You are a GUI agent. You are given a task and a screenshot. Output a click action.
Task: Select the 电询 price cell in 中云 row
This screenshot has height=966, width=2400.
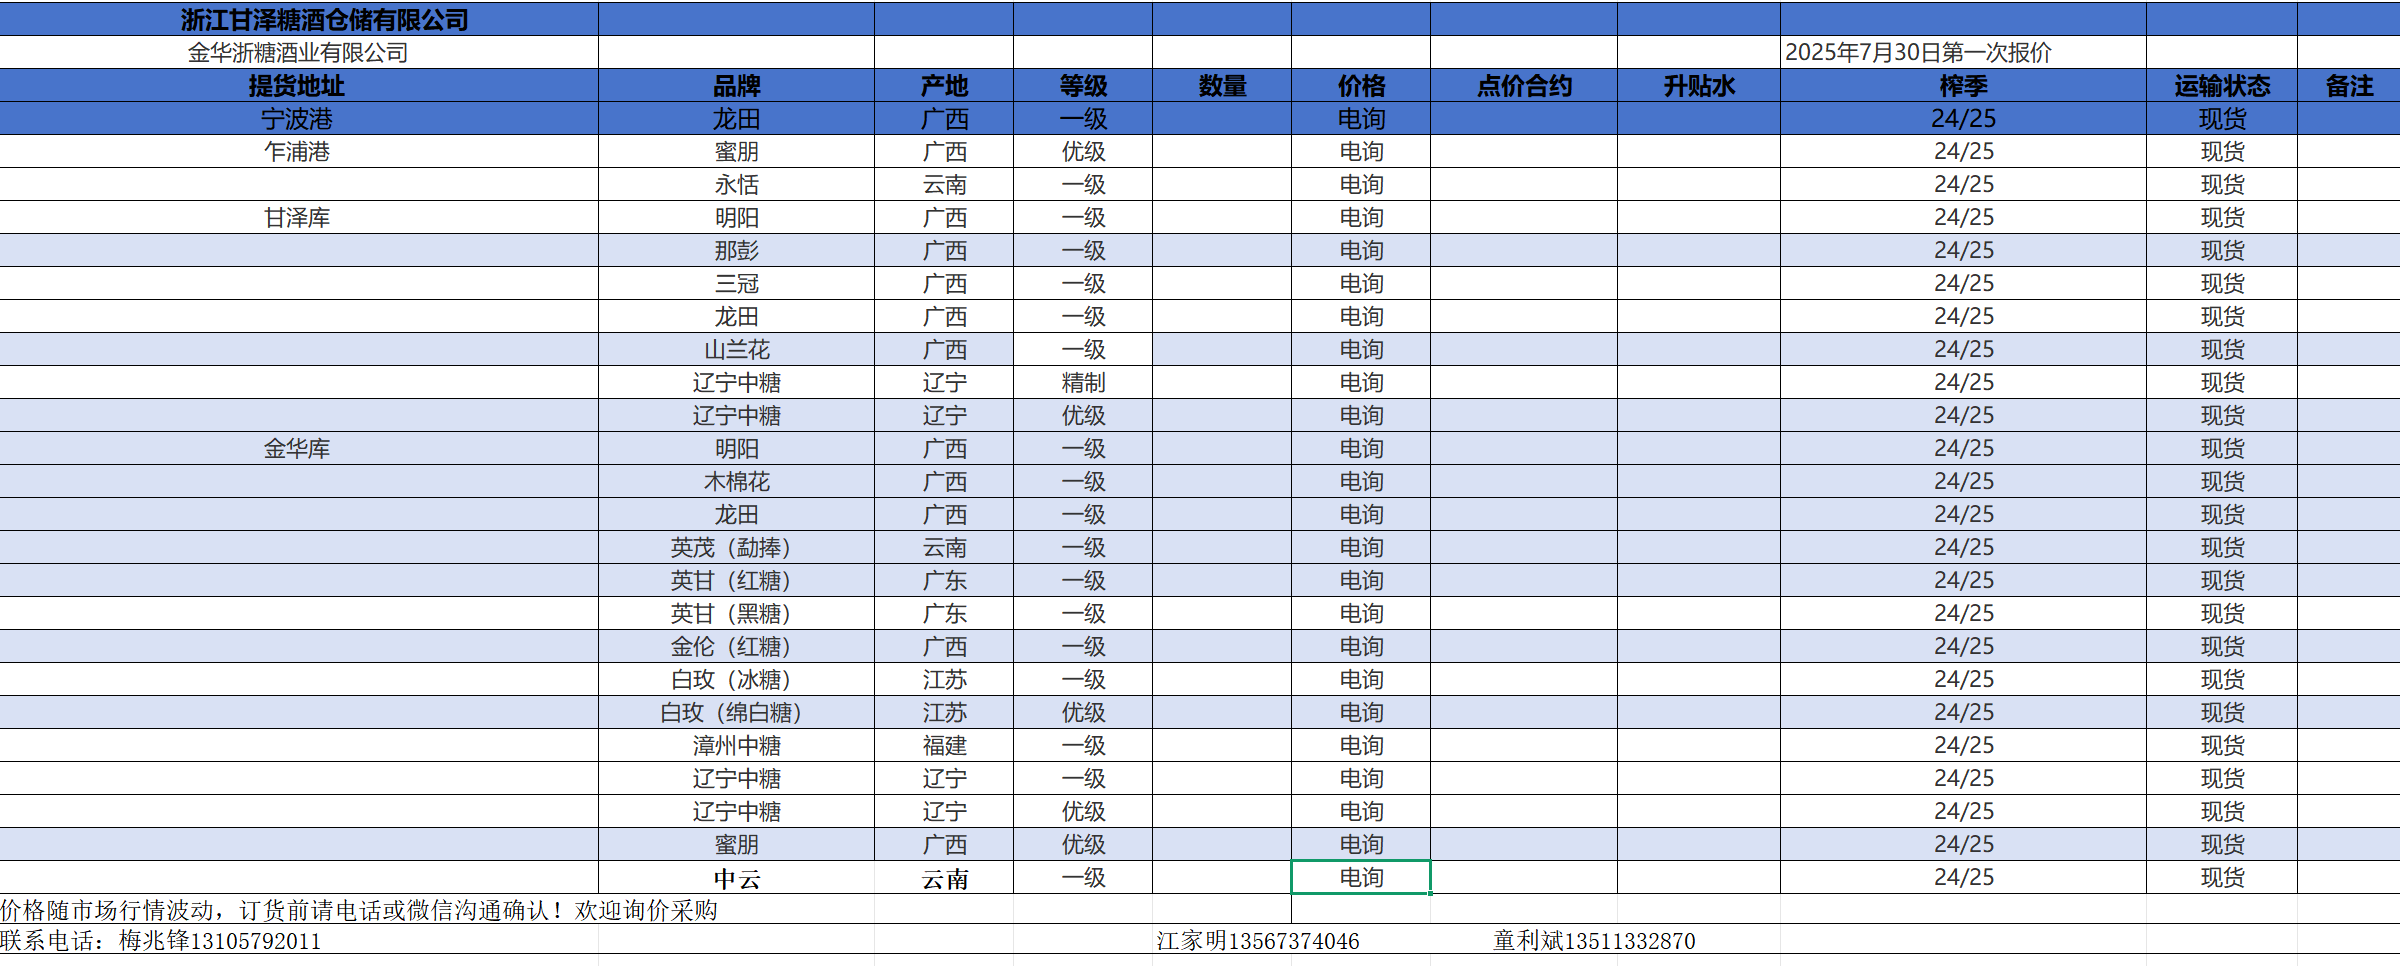pos(1361,878)
